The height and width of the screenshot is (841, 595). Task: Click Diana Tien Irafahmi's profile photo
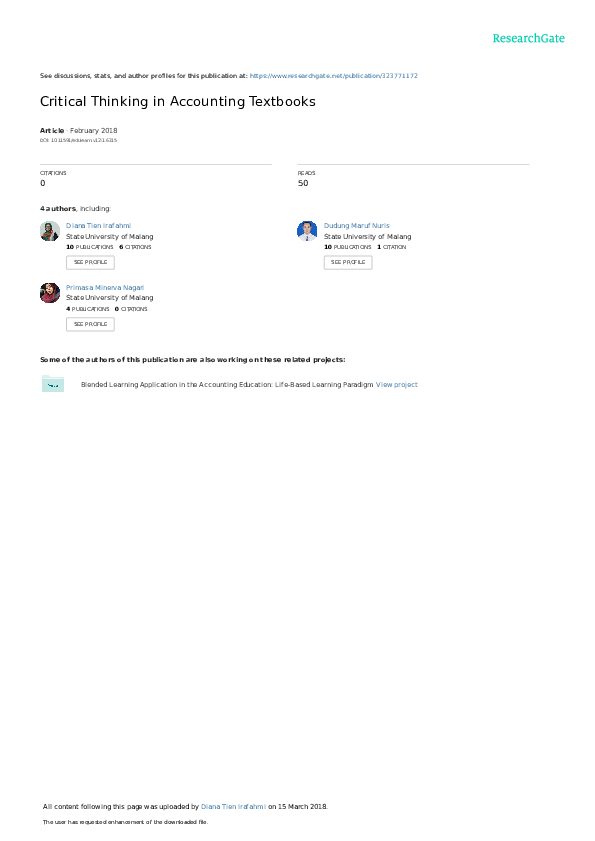[50, 231]
